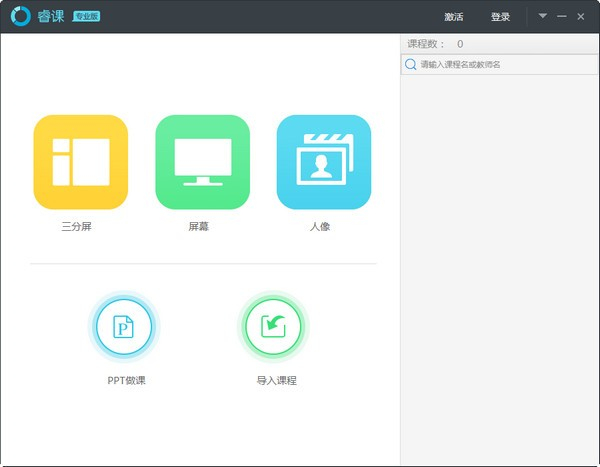The width and height of the screenshot is (600, 467).
Task: Focus the course or teacher name search field
Action: pos(505,64)
